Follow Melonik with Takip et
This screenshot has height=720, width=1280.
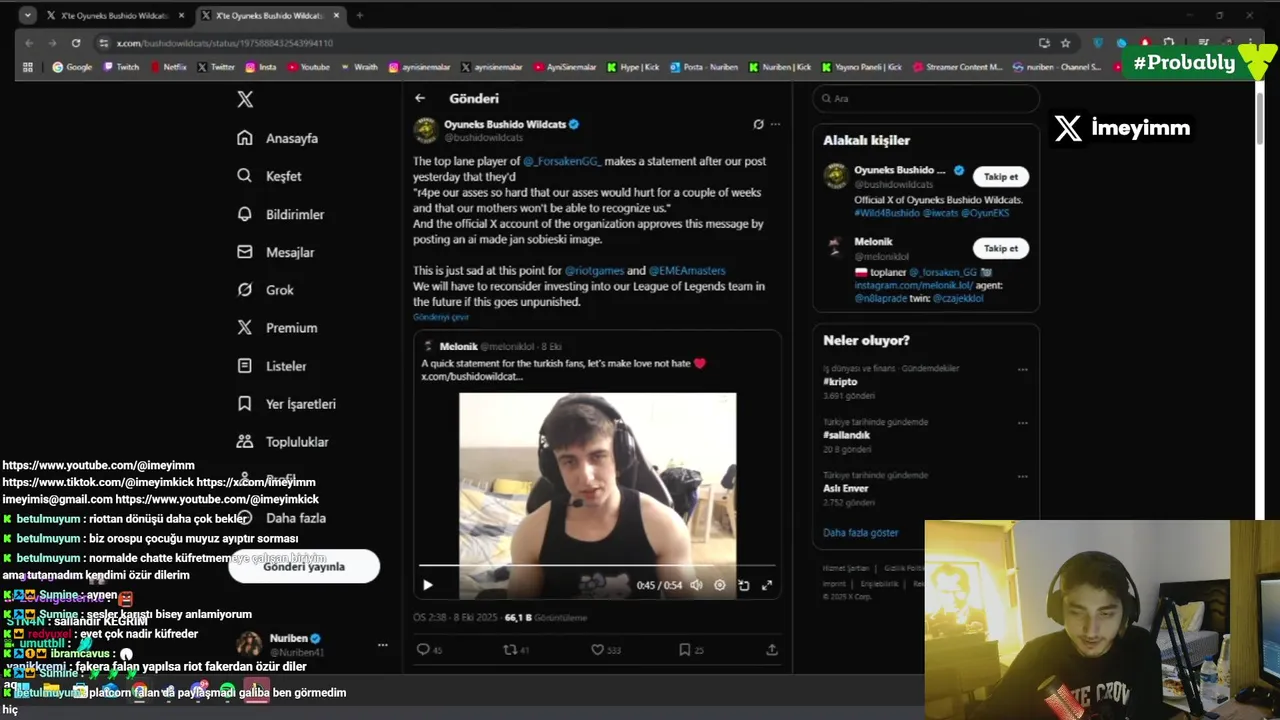click(x=1000, y=248)
